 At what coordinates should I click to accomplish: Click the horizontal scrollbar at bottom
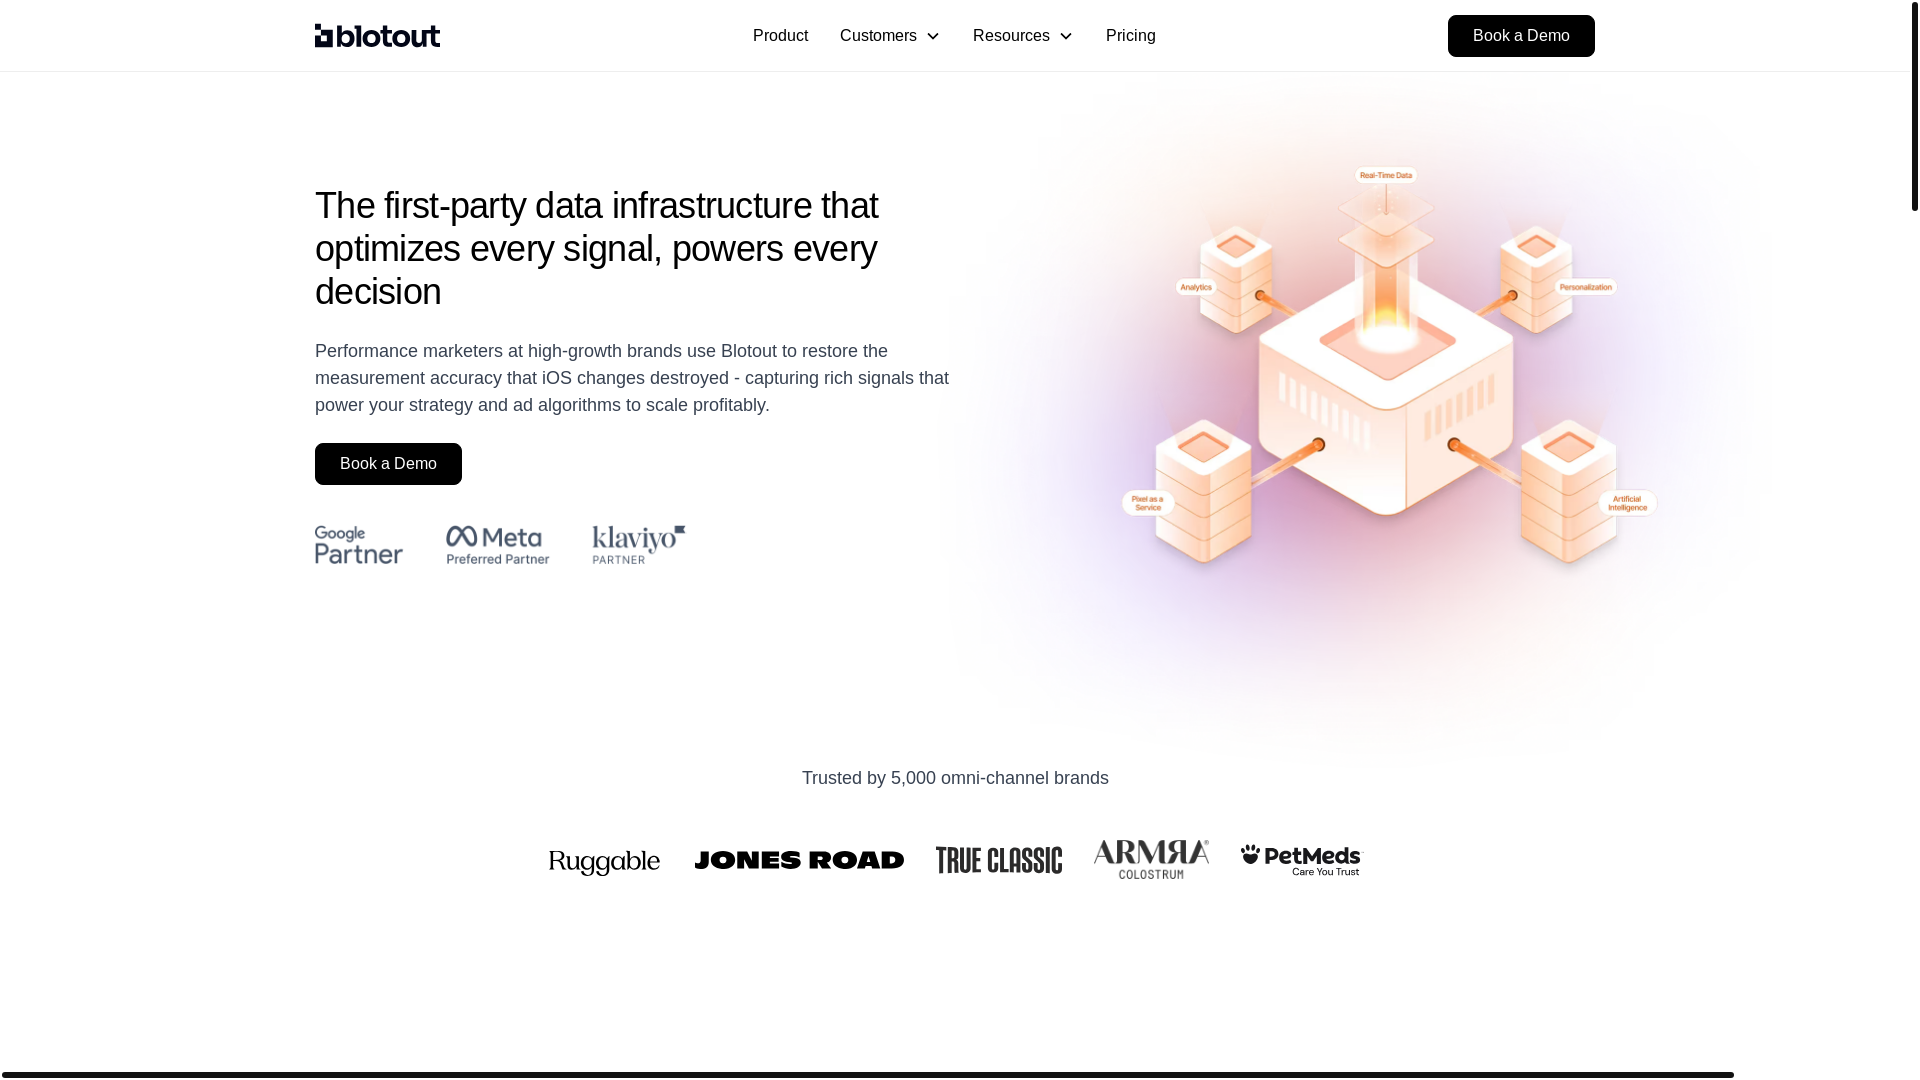(867, 1075)
